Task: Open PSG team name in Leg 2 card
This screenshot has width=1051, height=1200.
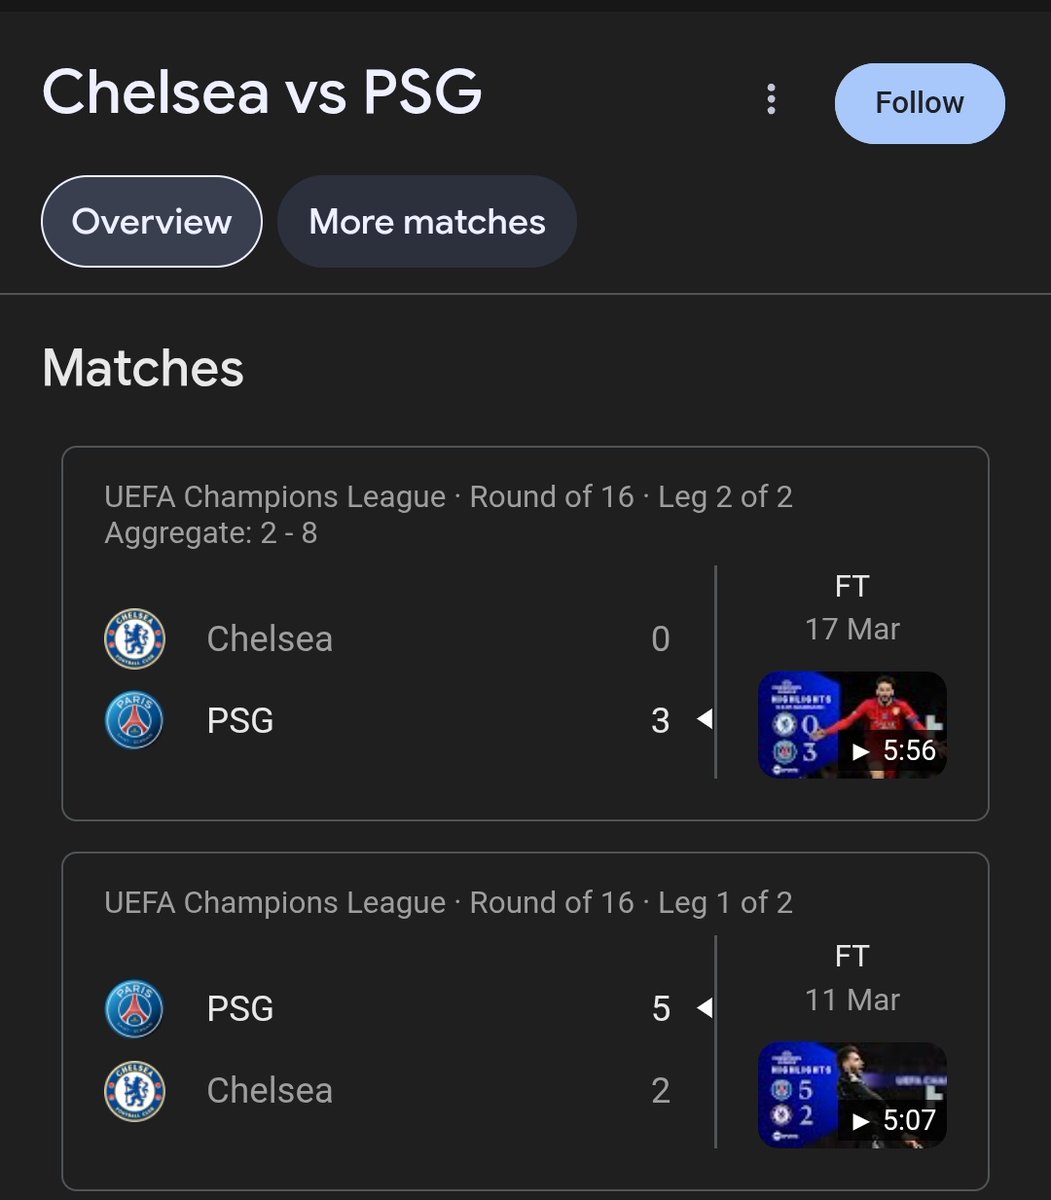Action: click(x=240, y=721)
